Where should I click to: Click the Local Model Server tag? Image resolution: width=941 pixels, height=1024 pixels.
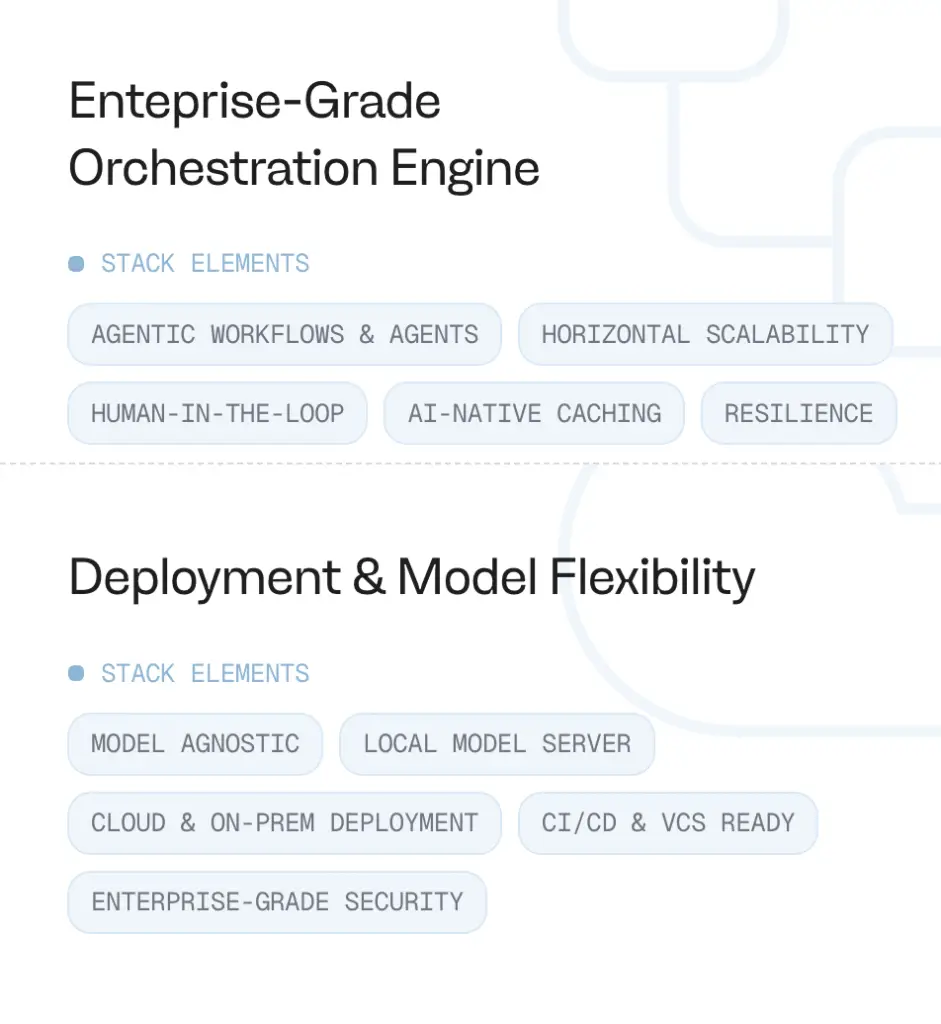(x=497, y=744)
